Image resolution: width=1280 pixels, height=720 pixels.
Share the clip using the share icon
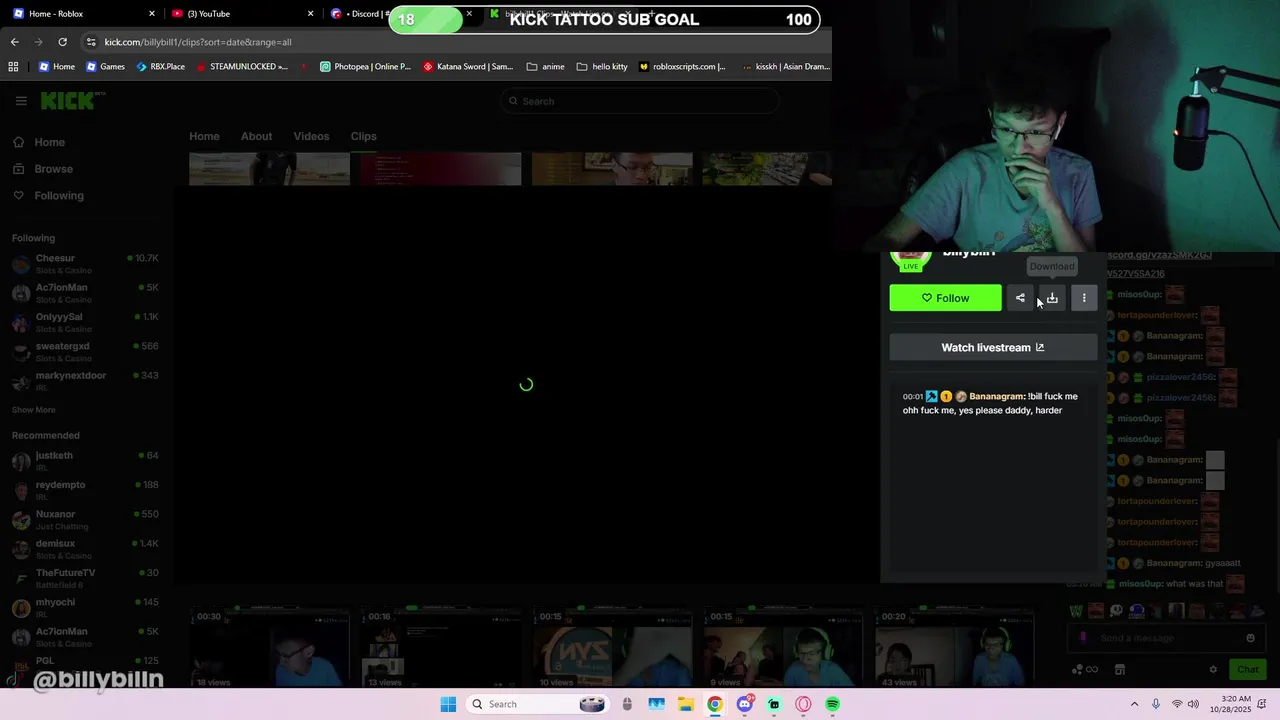point(1020,298)
